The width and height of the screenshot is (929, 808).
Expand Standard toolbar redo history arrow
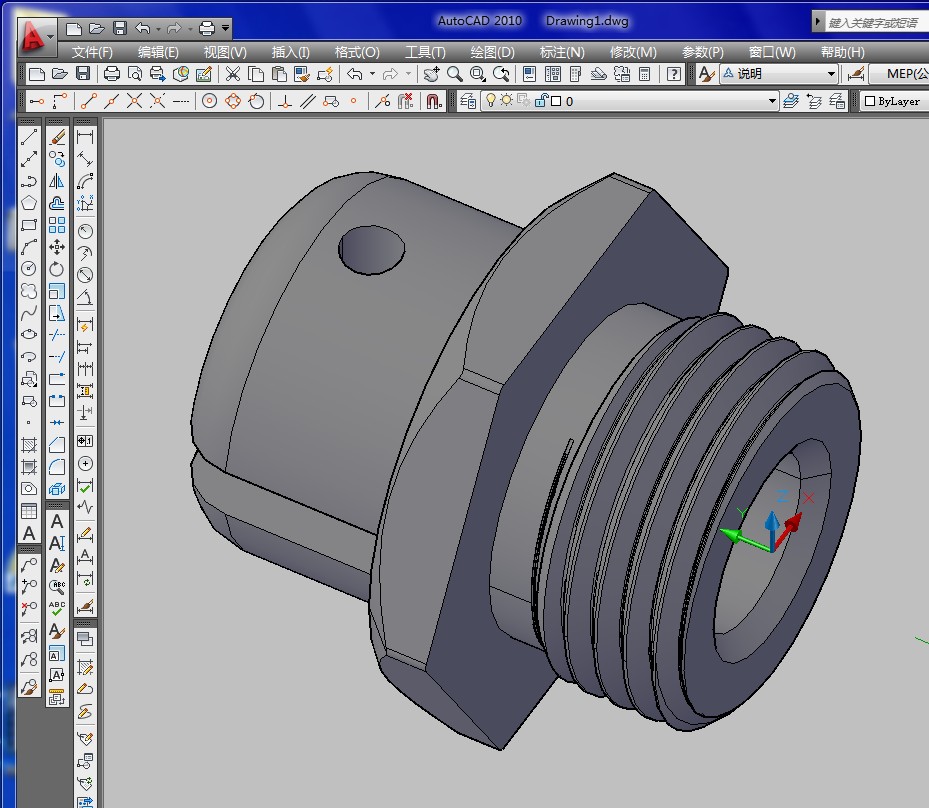click(408, 74)
